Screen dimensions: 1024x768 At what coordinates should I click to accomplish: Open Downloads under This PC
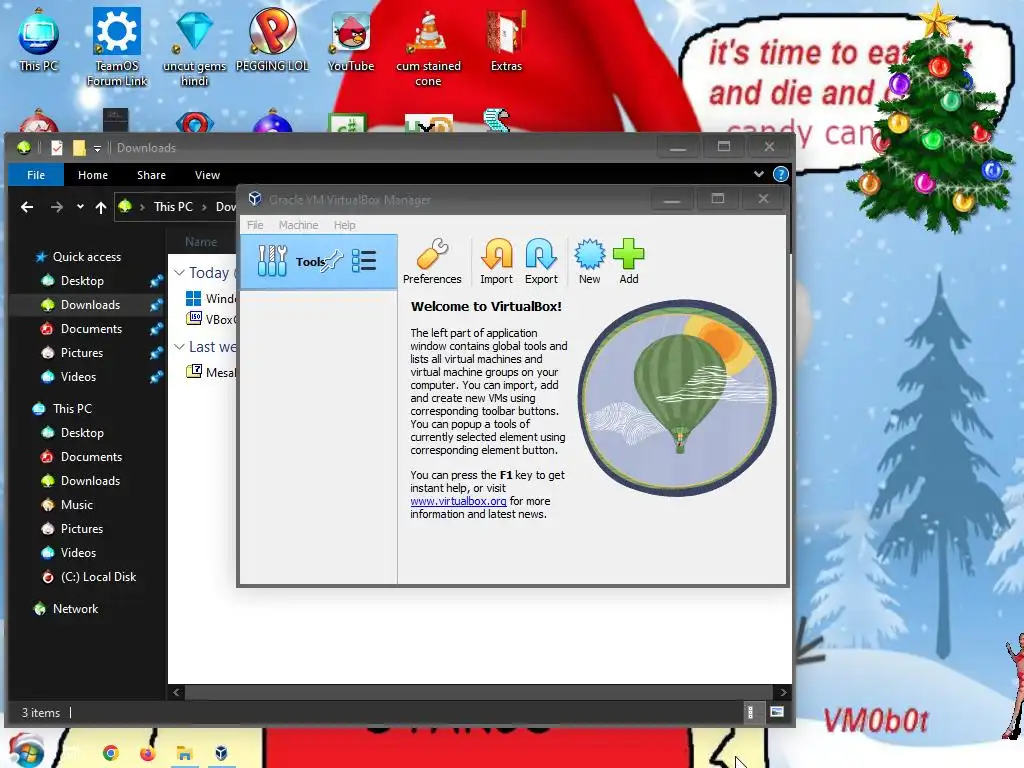point(90,481)
